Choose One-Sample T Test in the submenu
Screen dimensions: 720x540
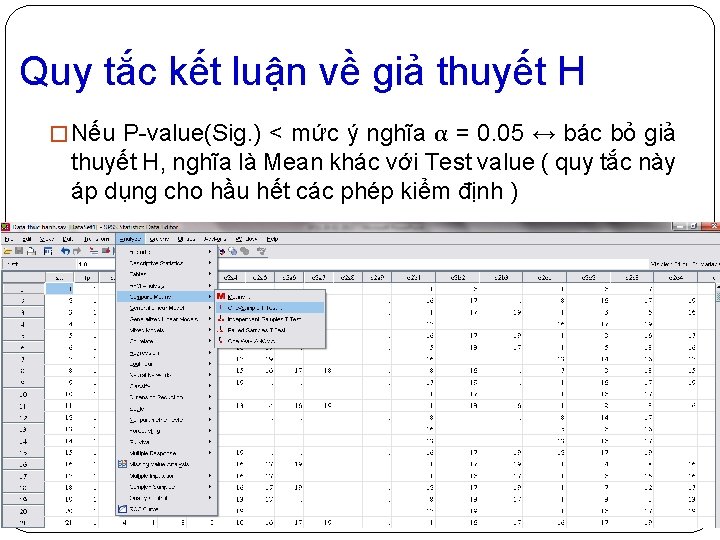click(270, 308)
